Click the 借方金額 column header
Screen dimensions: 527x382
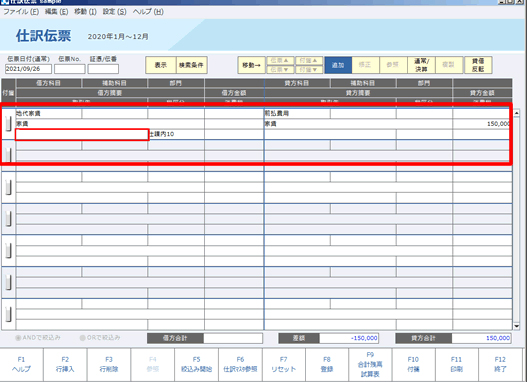(234, 93)
